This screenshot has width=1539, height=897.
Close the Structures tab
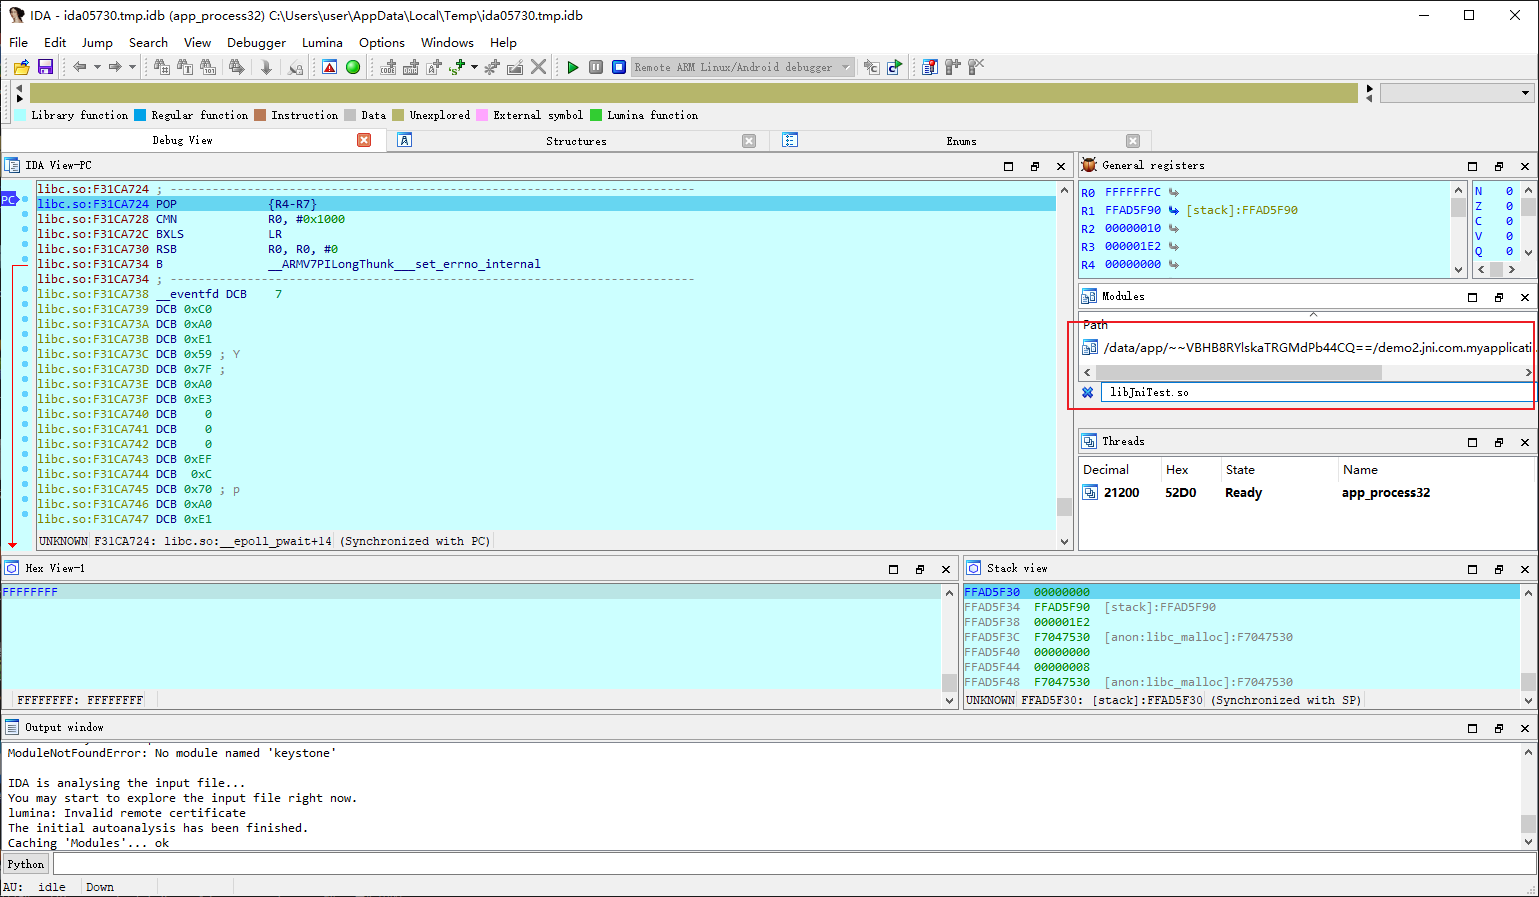749,141
